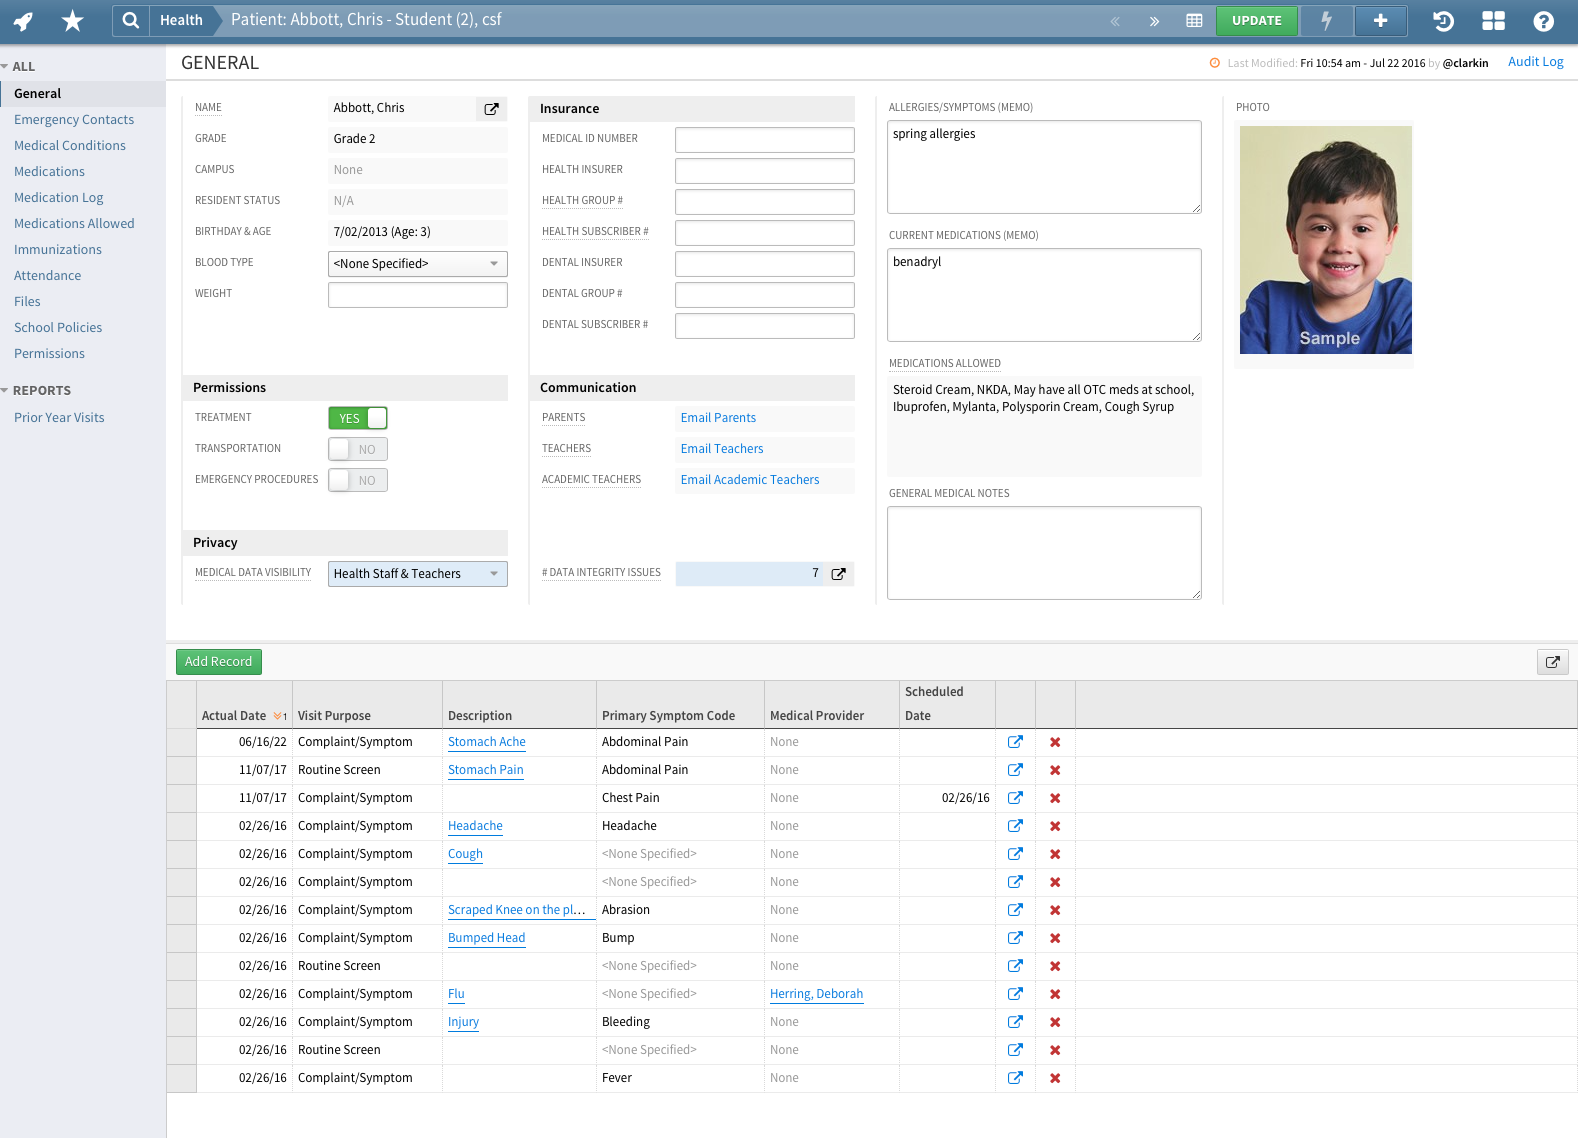1578x1138 pixels.
Task: Click the Email Parents link
Action: pos(718,418)
